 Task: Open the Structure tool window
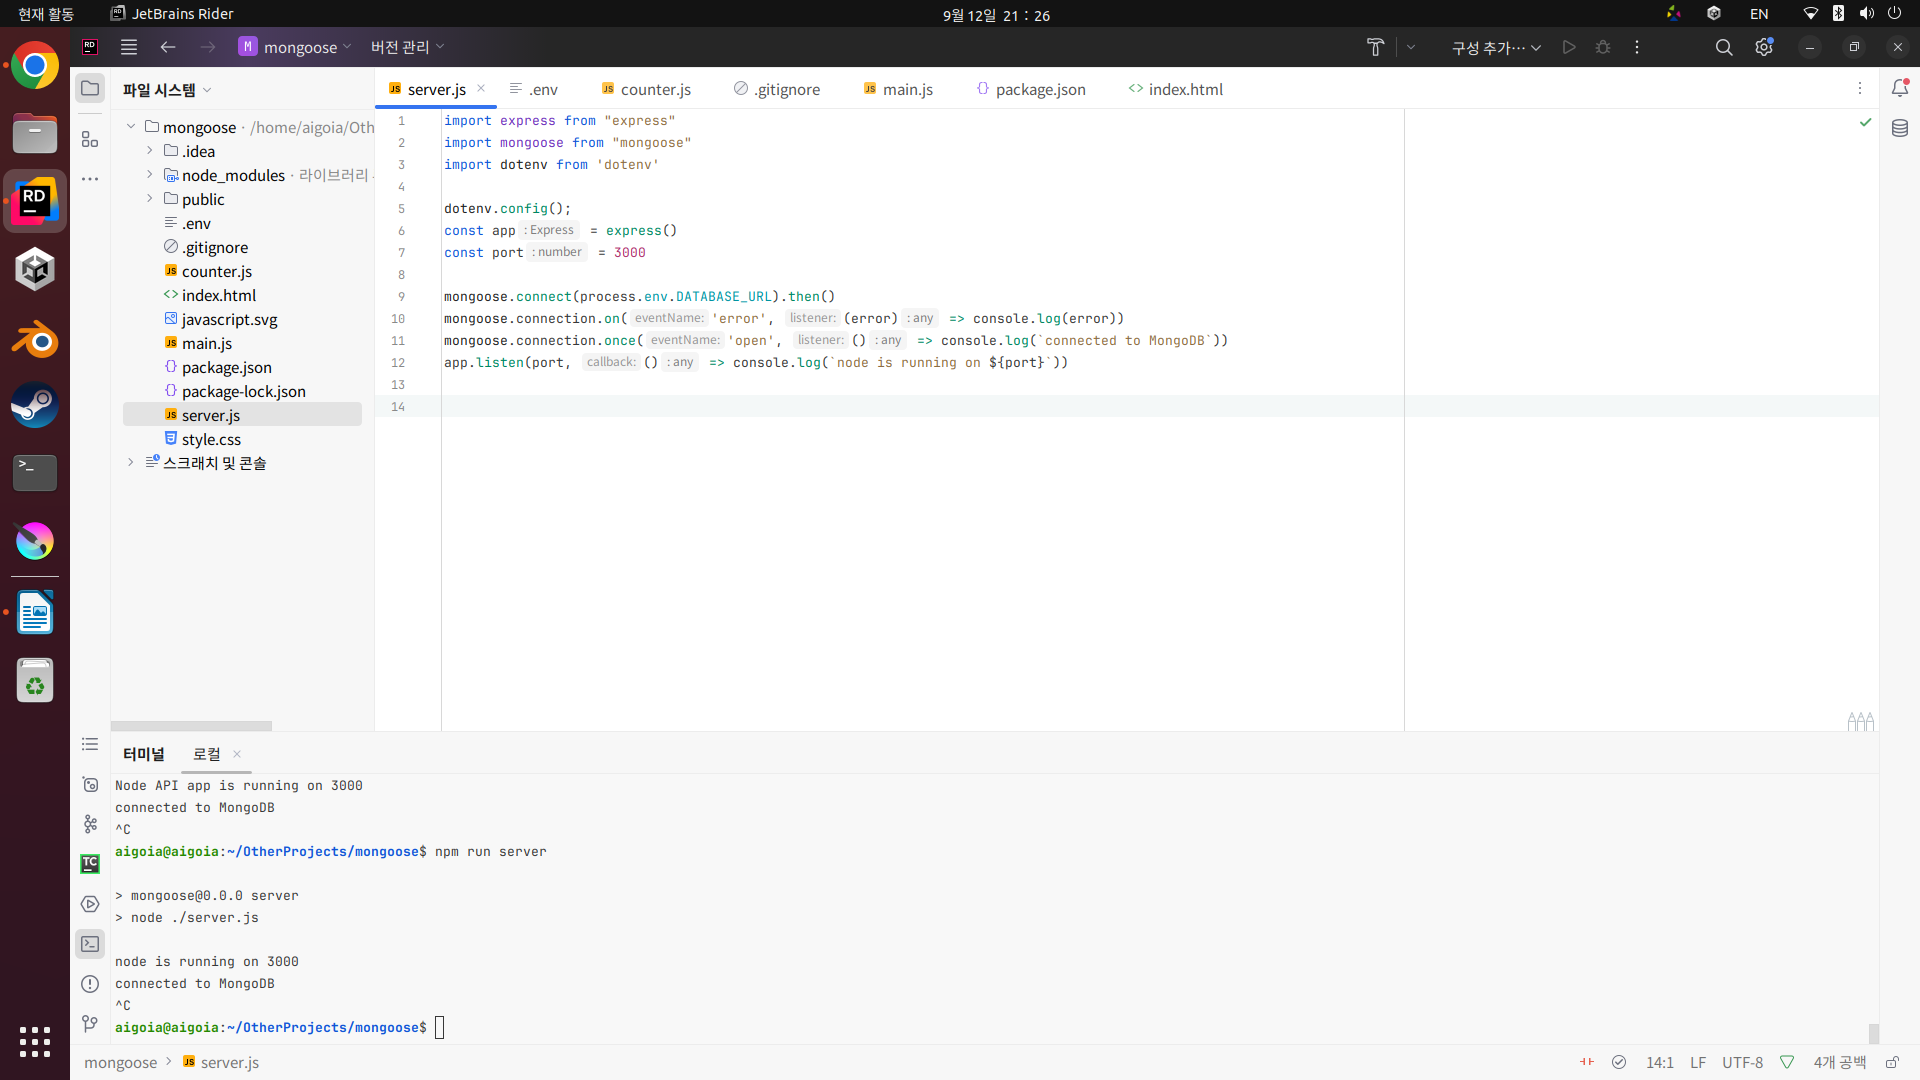(x=90, y=139)
